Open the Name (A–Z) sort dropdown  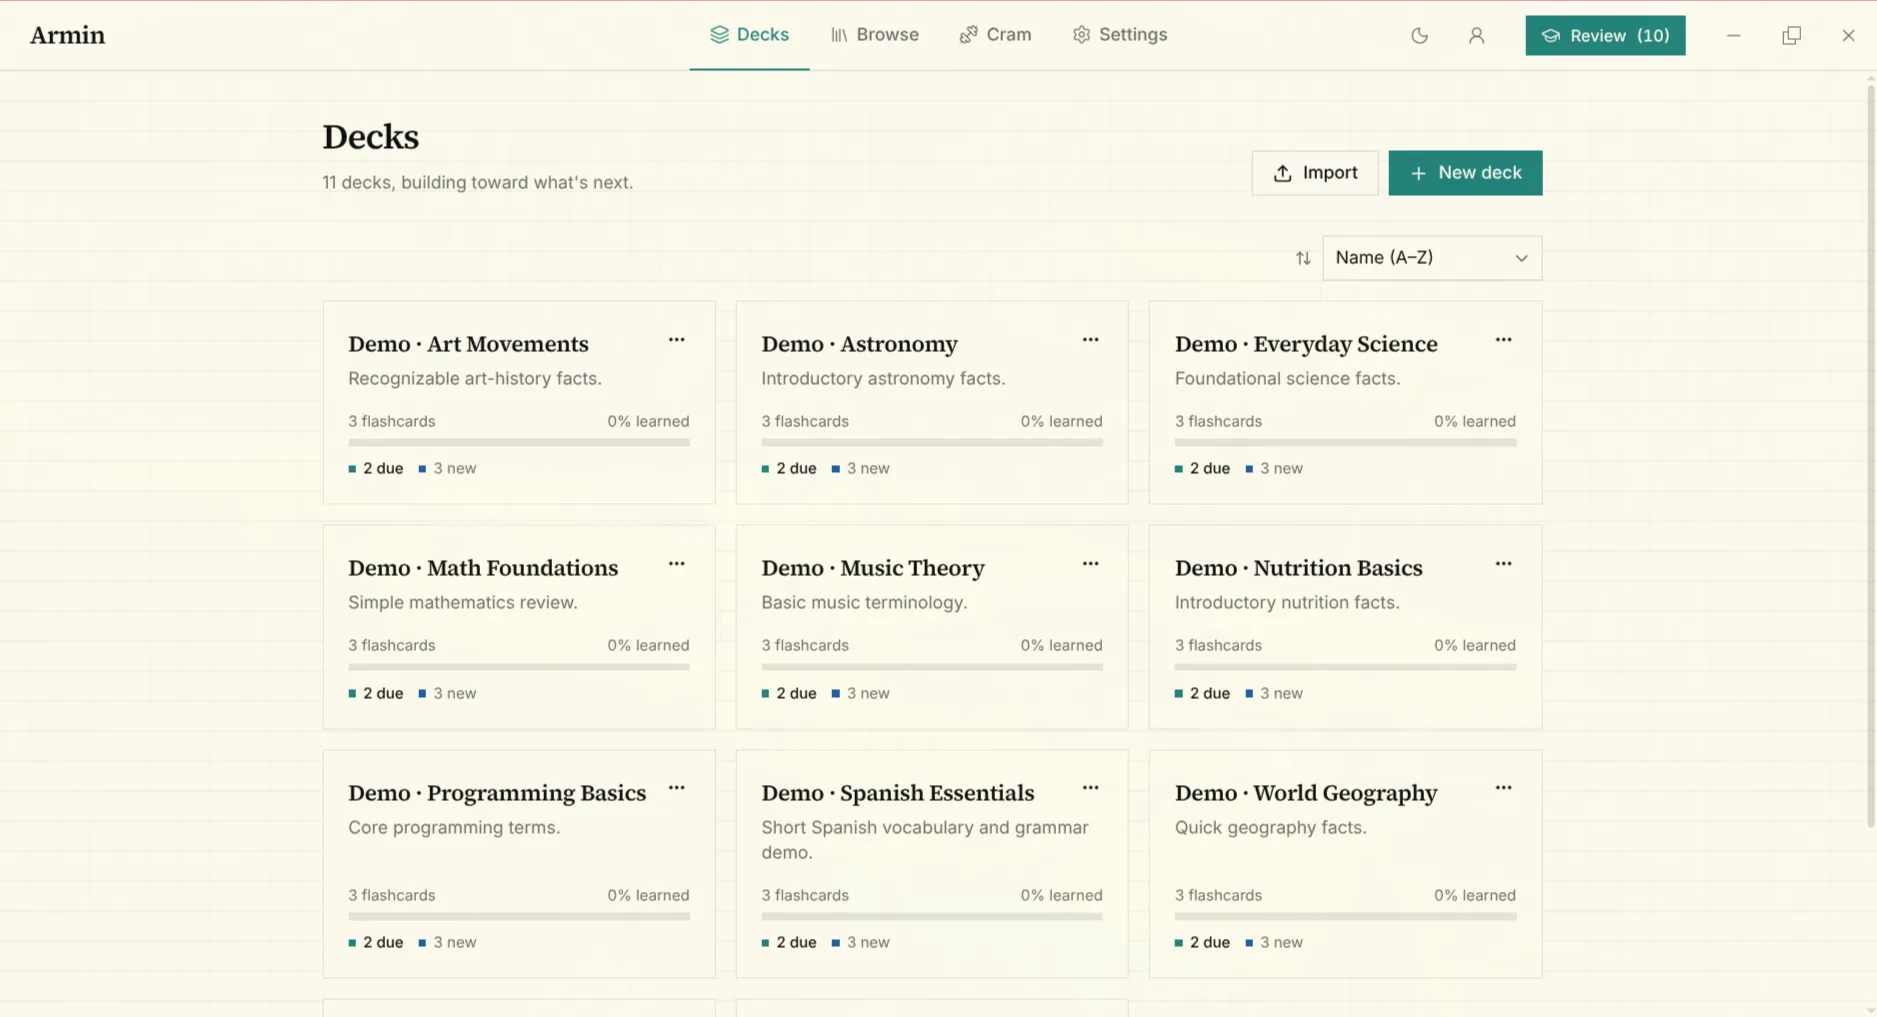(x=1432, y=258)
